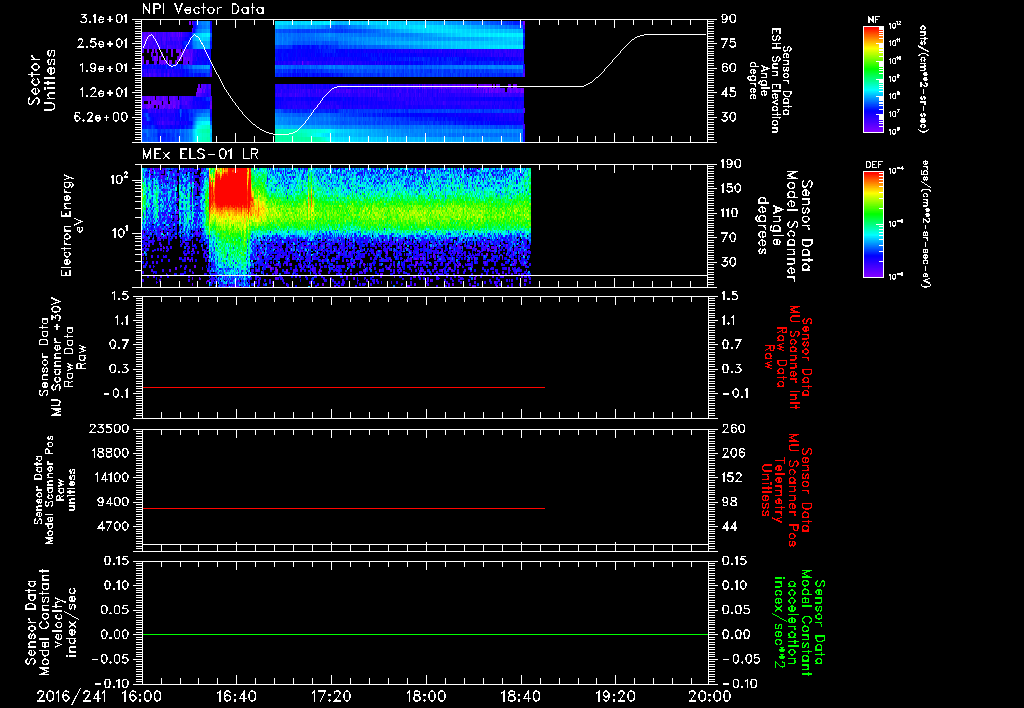Click the NF flux color bar
Screen dimensions: 1024x708
click(873, 78)
